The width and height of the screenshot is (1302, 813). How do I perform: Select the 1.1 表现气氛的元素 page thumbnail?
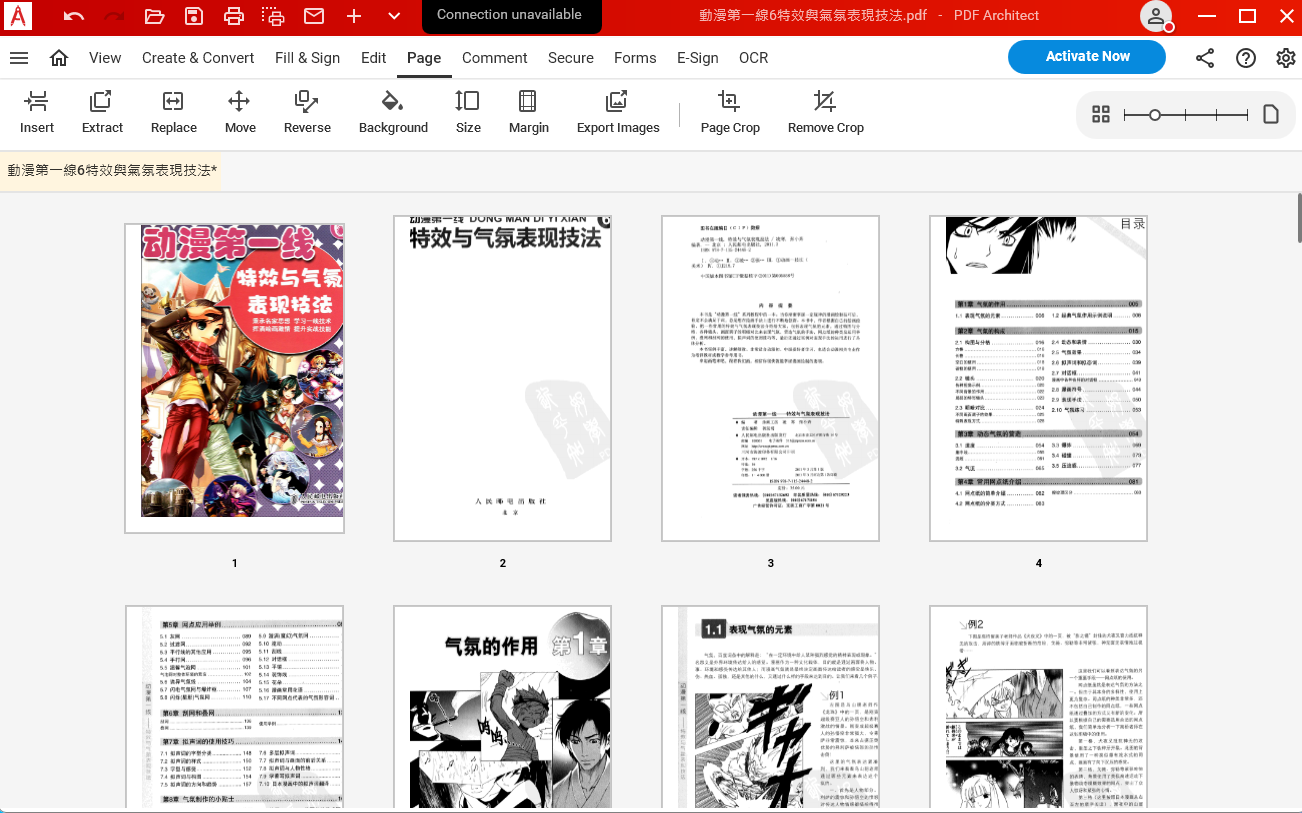(771, 706)
